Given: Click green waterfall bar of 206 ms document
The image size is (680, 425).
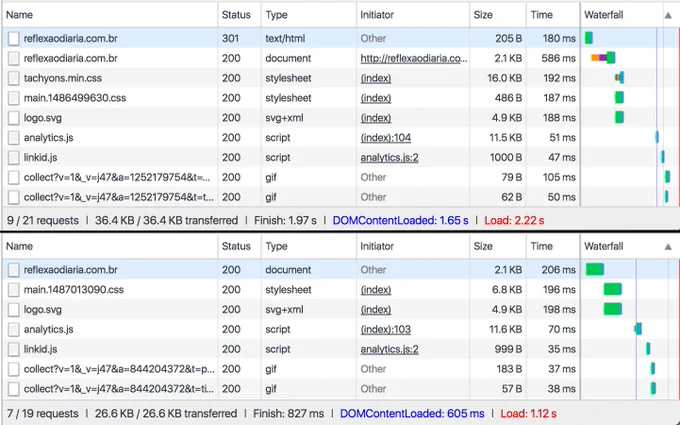Looking at the screenshot, I should click(x=595, y=269).
